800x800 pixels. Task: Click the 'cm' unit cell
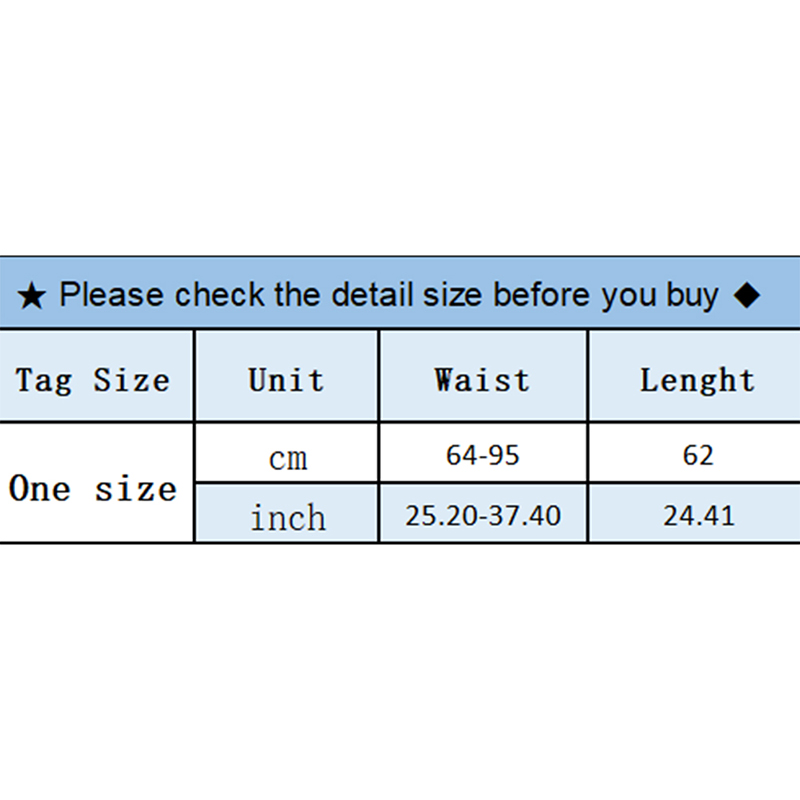pos(288,458)
